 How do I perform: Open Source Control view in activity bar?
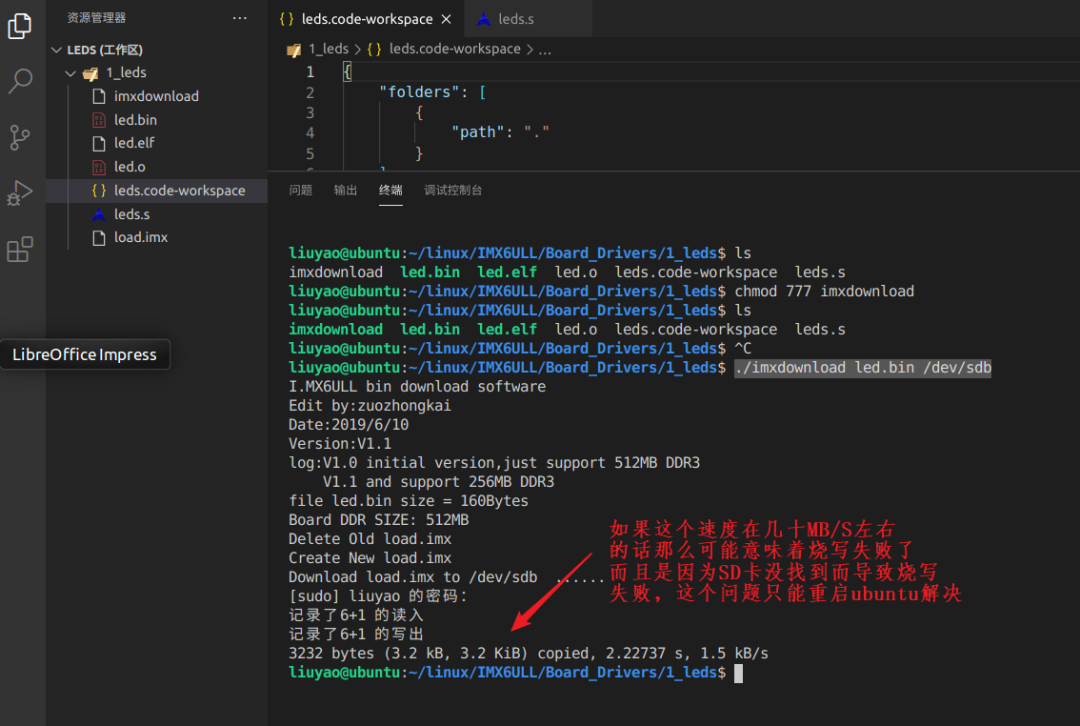(x=20, y=137)
